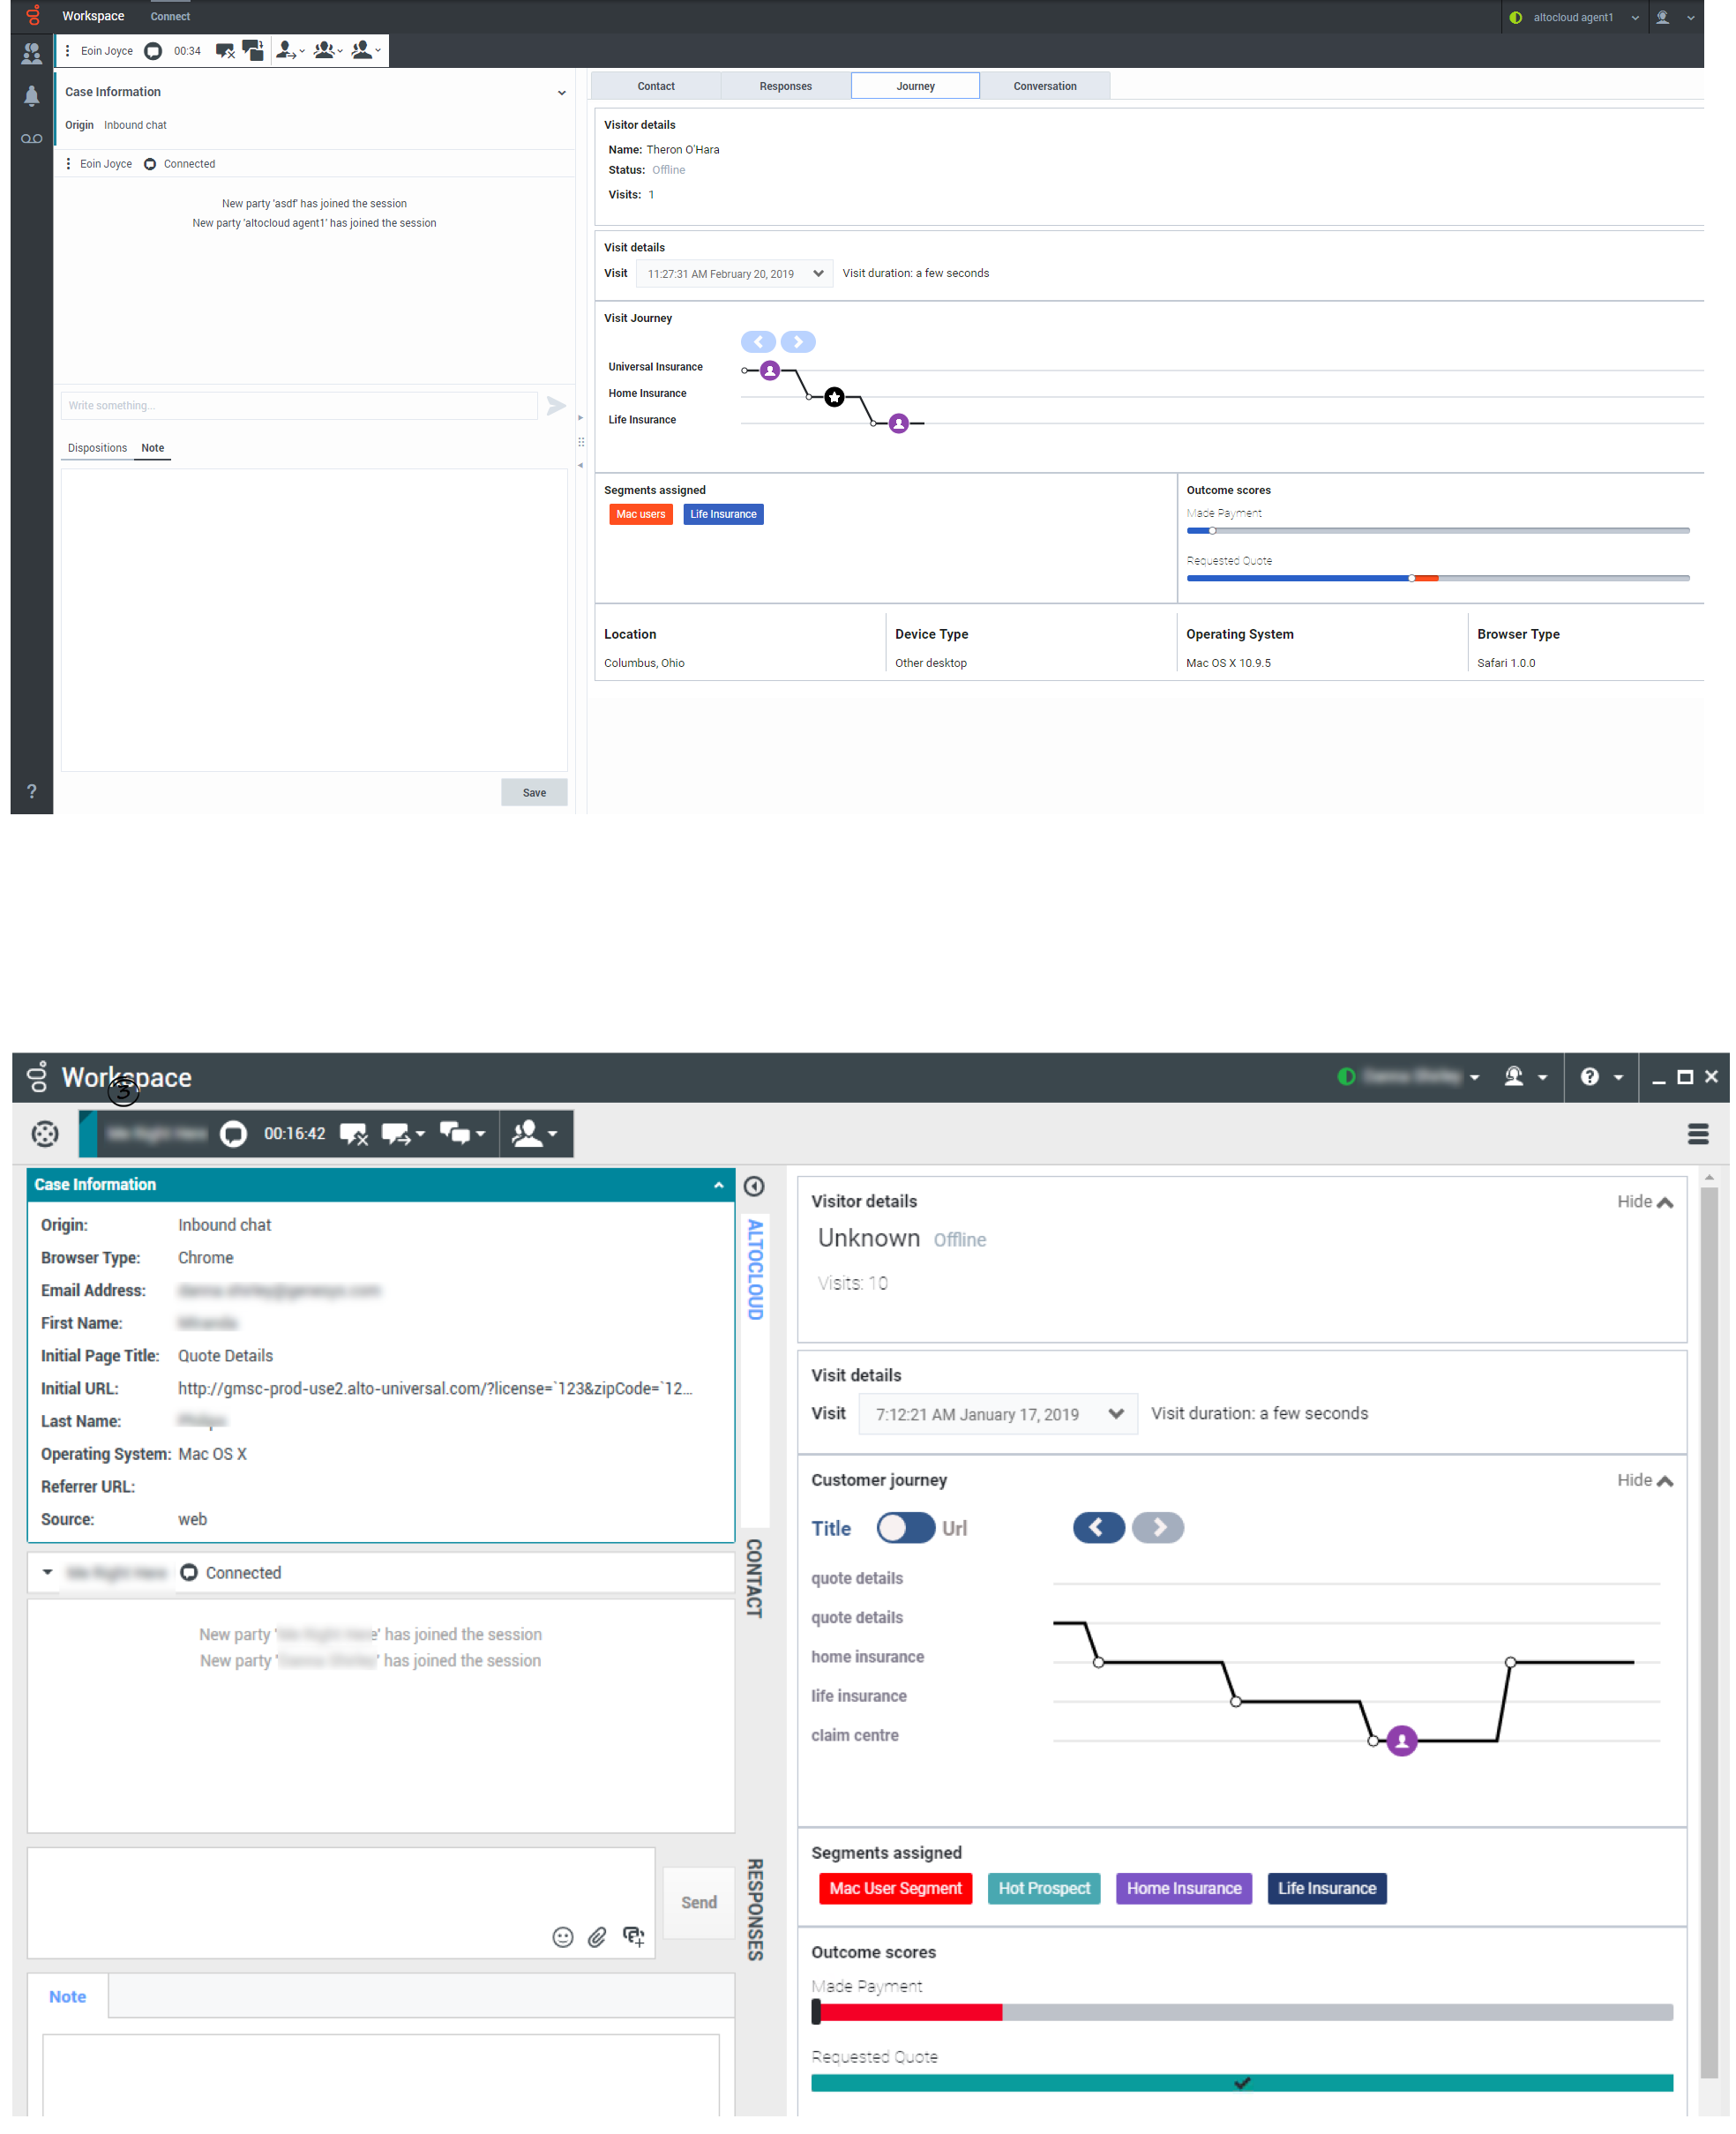Click previous arrow in Customer journey
Screen dimensions: 1736x2134
pos(1098,1527)
